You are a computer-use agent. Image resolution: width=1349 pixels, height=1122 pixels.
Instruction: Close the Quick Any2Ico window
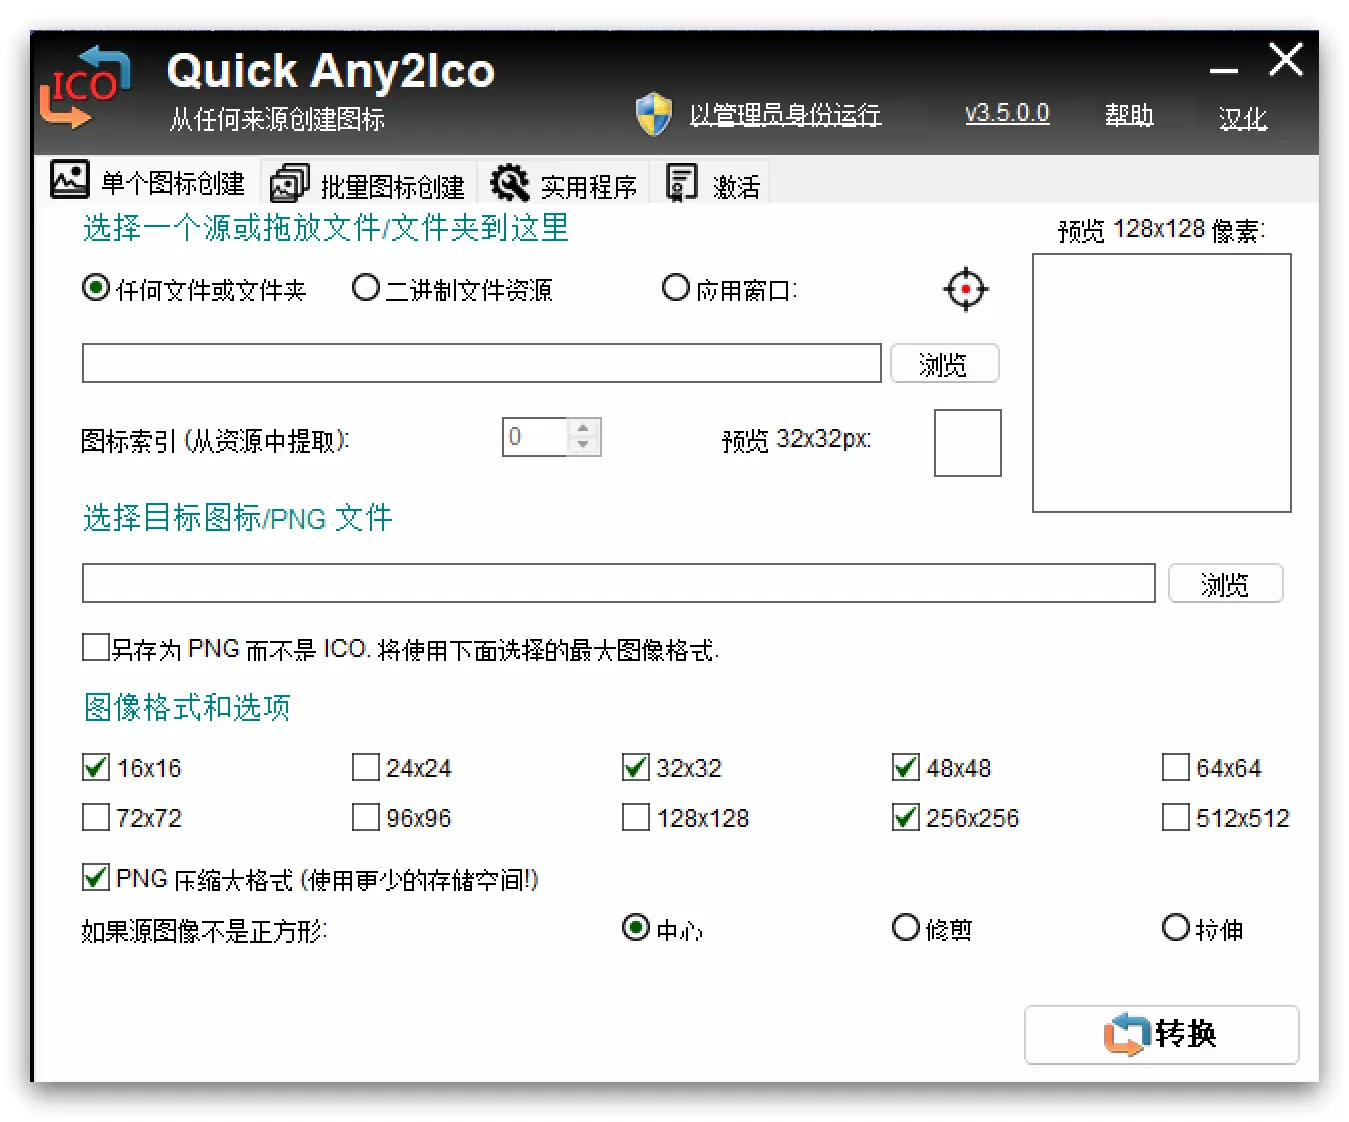pos(1286,60)
